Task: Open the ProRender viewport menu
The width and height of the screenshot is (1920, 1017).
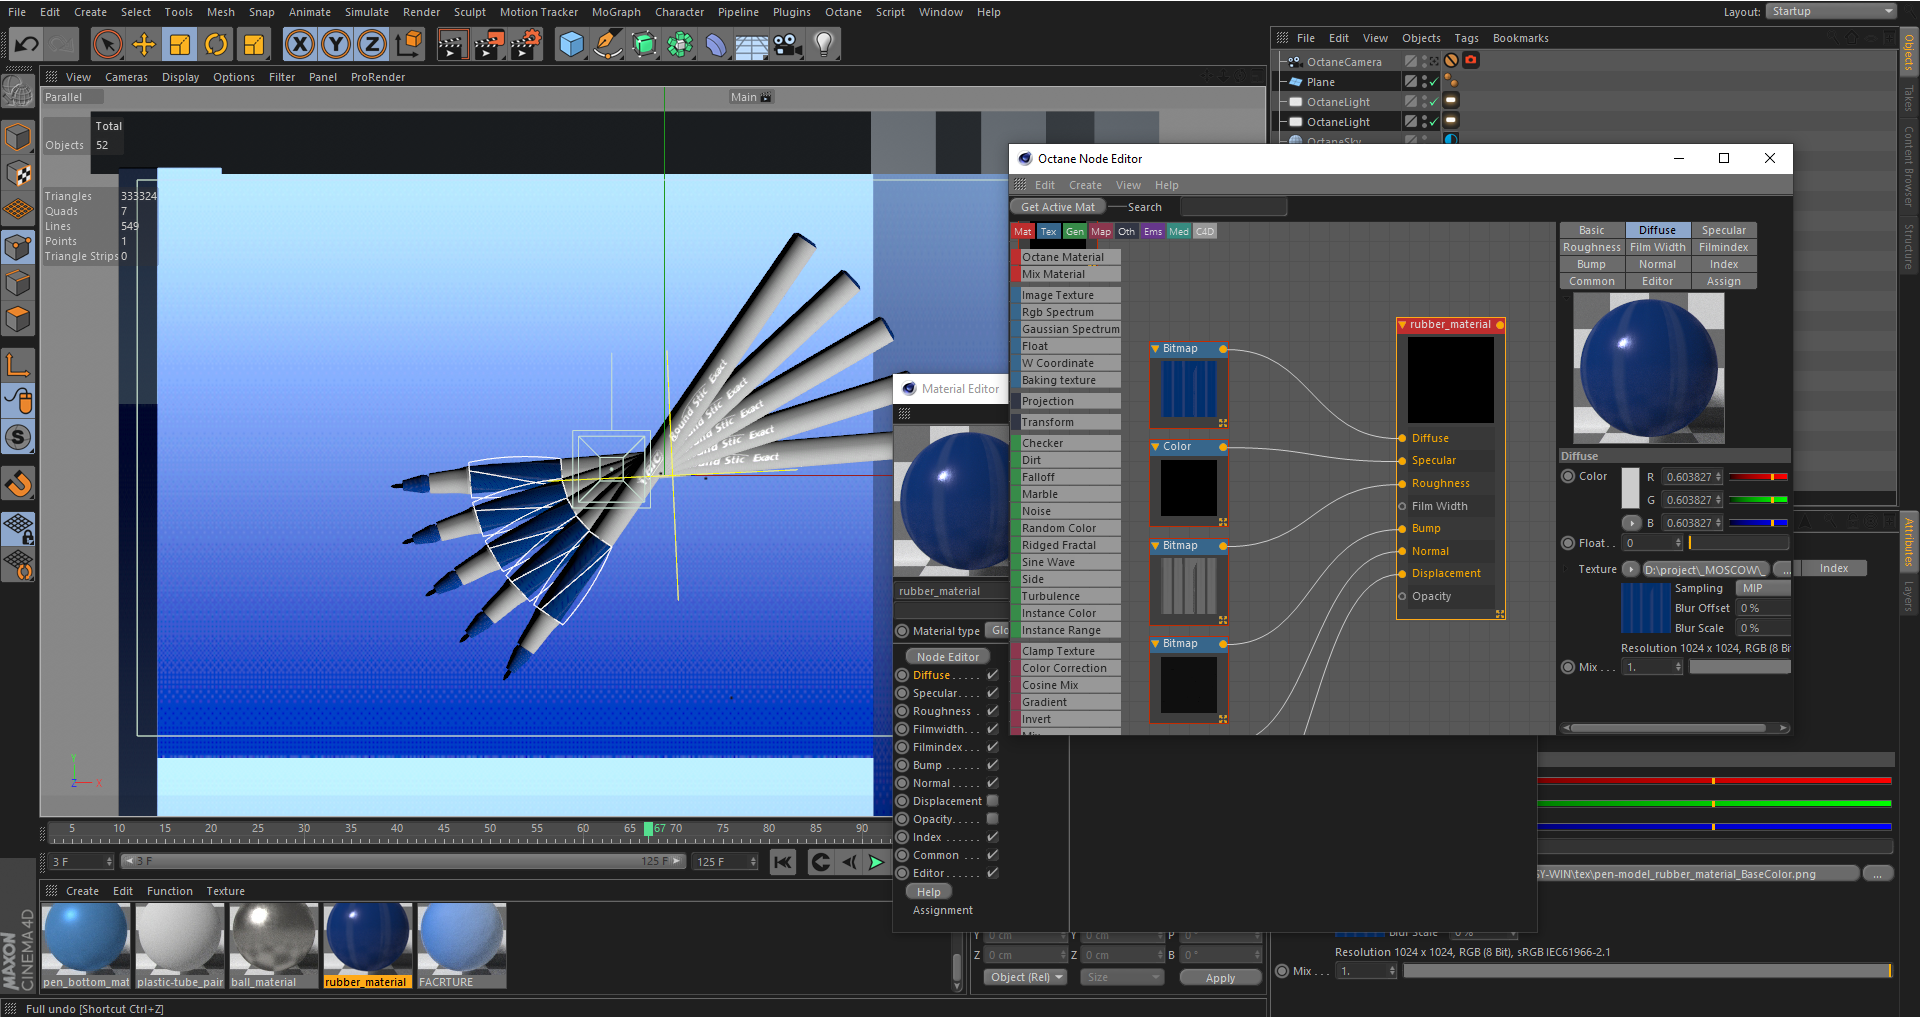Action: pos(378,77)
